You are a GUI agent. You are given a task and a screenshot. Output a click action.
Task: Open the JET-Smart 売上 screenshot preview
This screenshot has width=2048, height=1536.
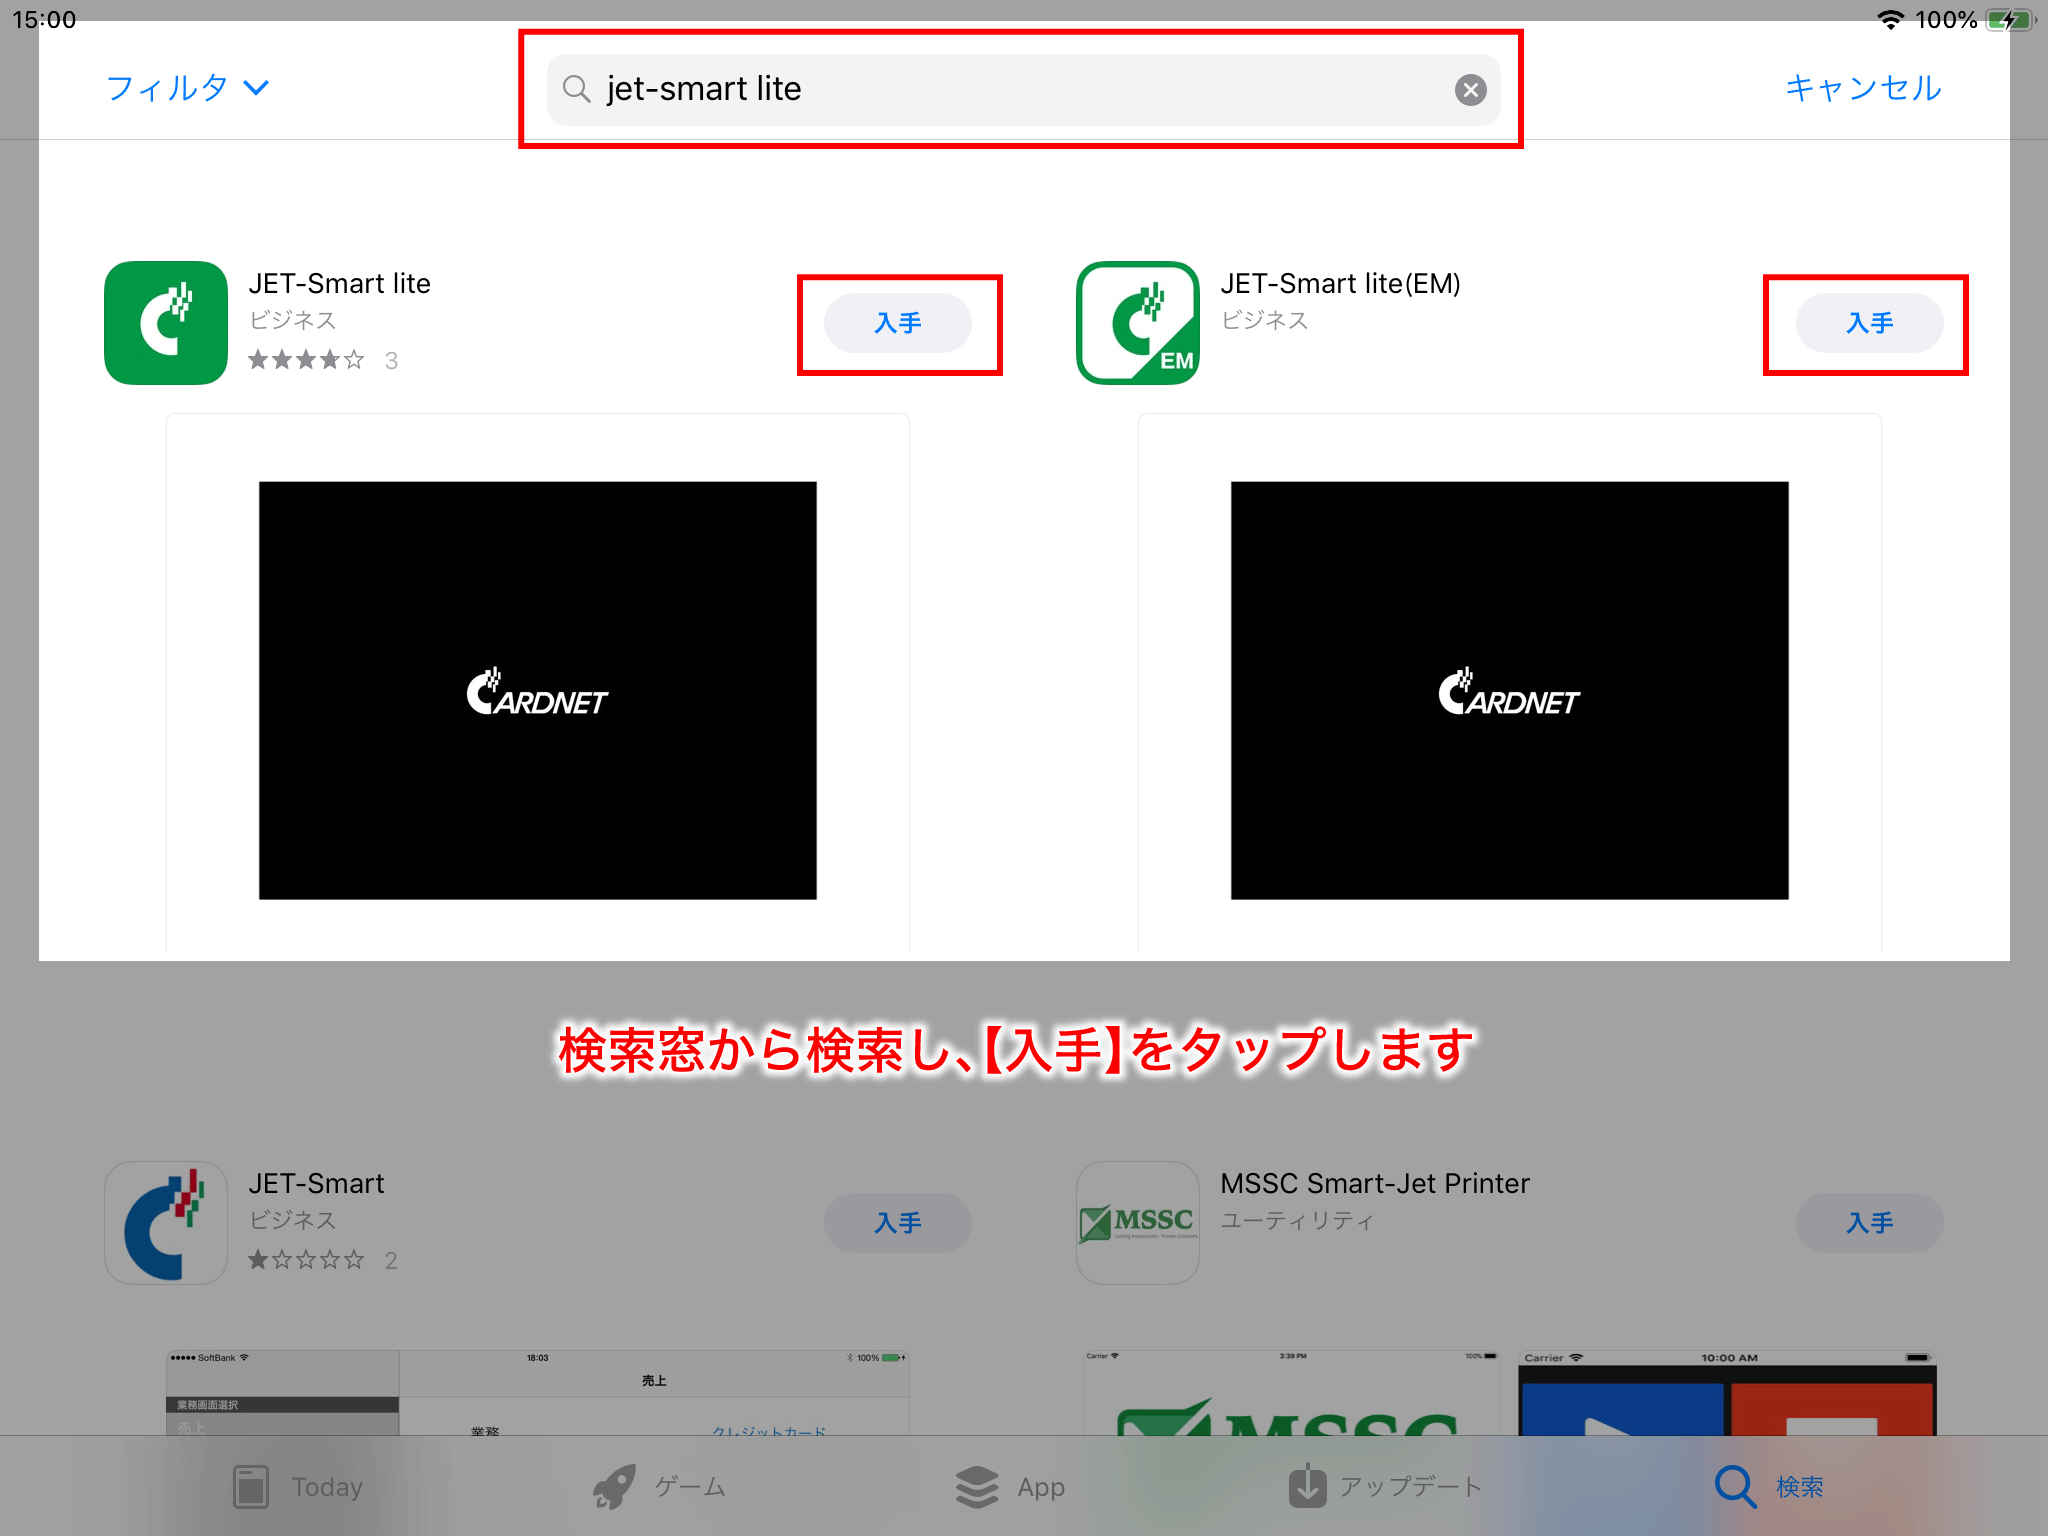(x=538, y=1393)
